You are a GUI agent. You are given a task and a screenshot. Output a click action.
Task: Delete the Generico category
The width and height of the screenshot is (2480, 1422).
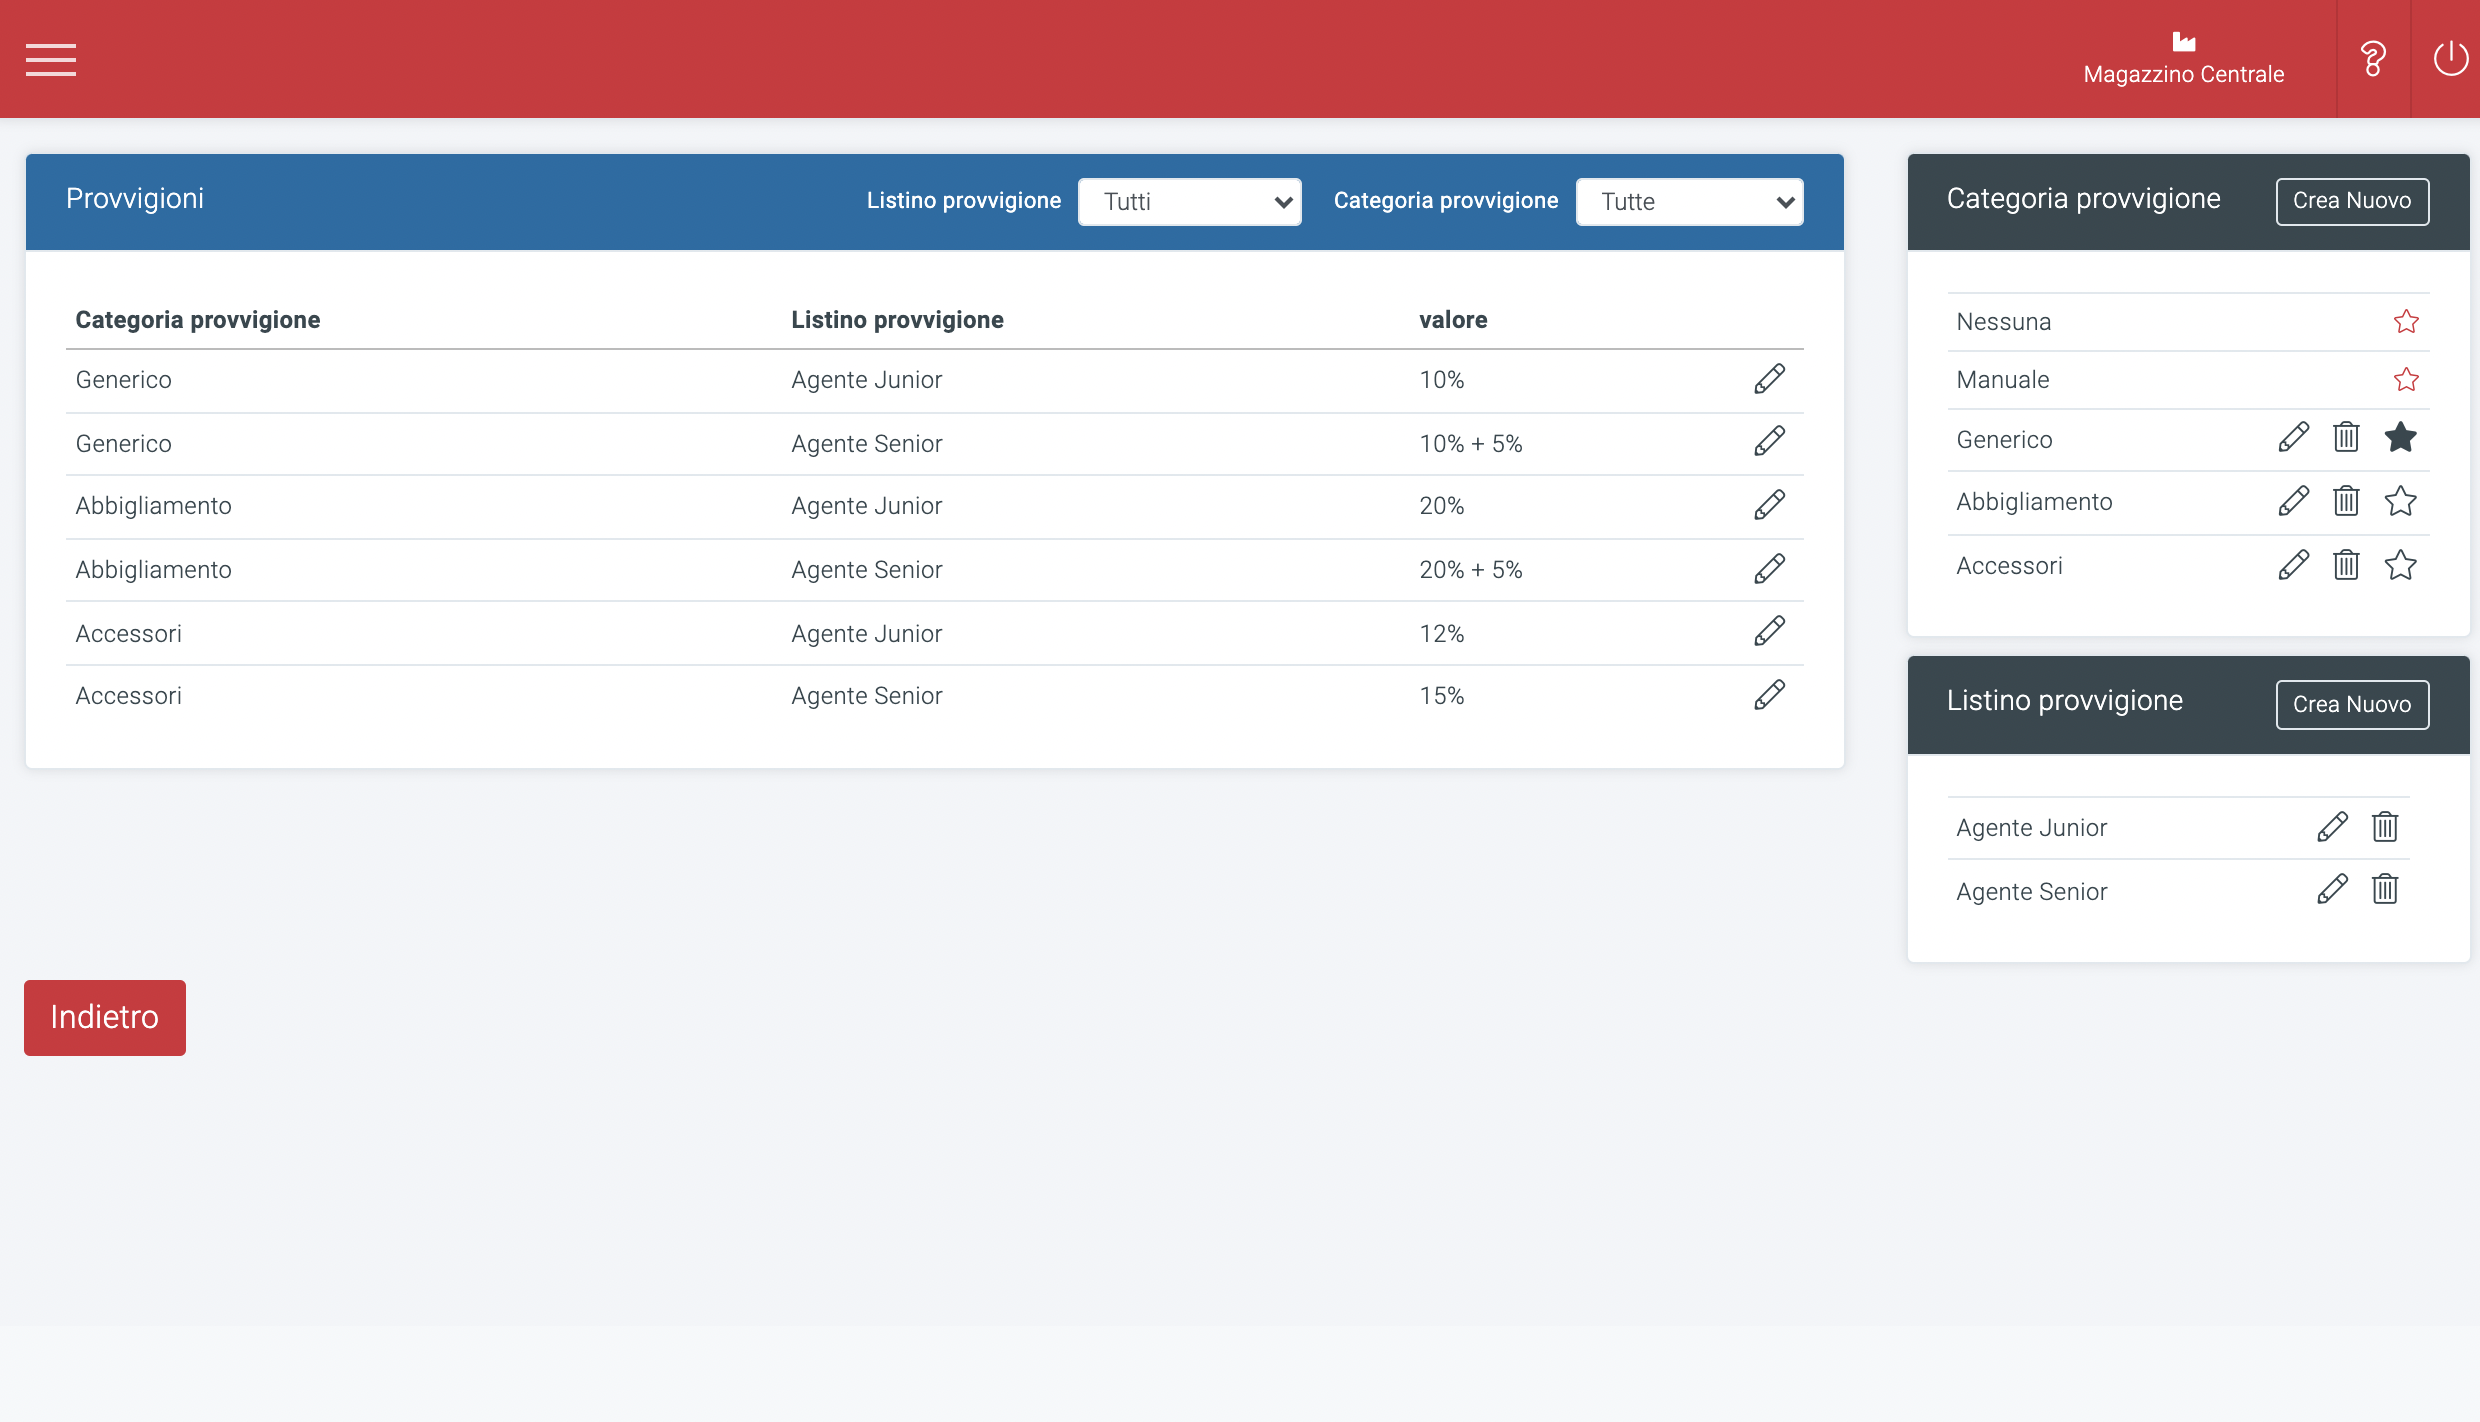click(2346, 437)
